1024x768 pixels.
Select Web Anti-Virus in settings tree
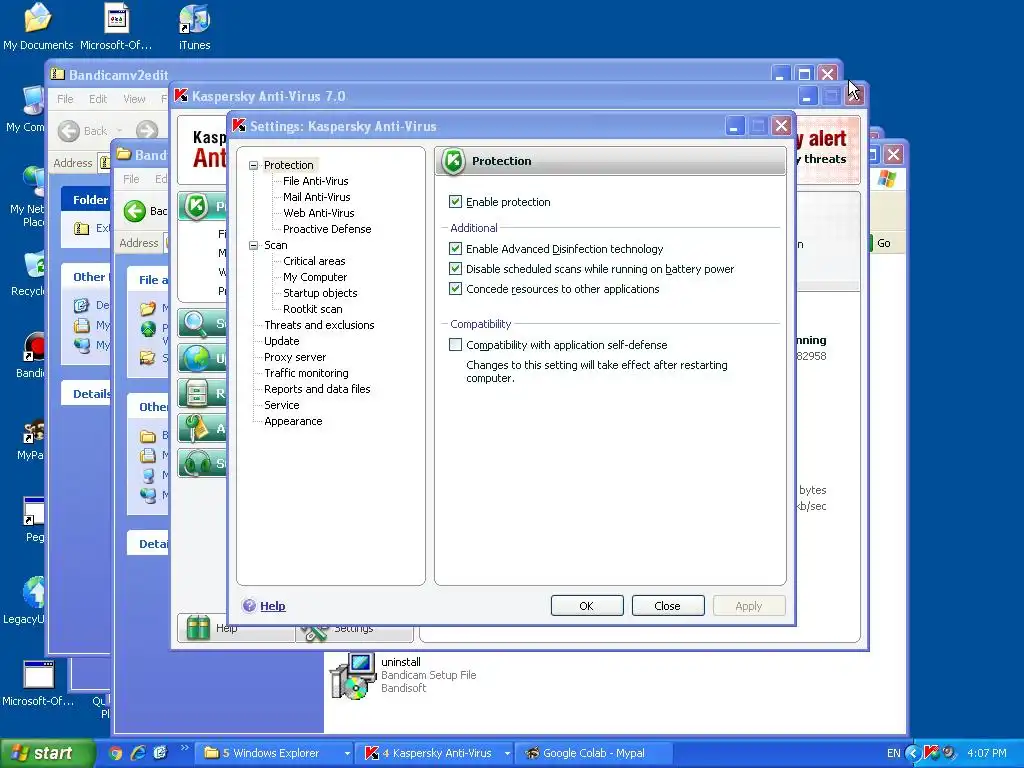[x=319, y=213]
